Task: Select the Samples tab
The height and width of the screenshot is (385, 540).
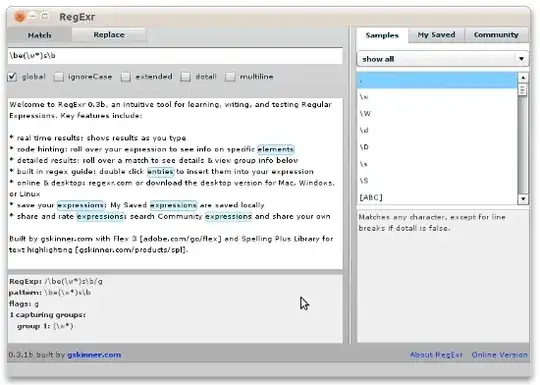Action: point(382,35)
